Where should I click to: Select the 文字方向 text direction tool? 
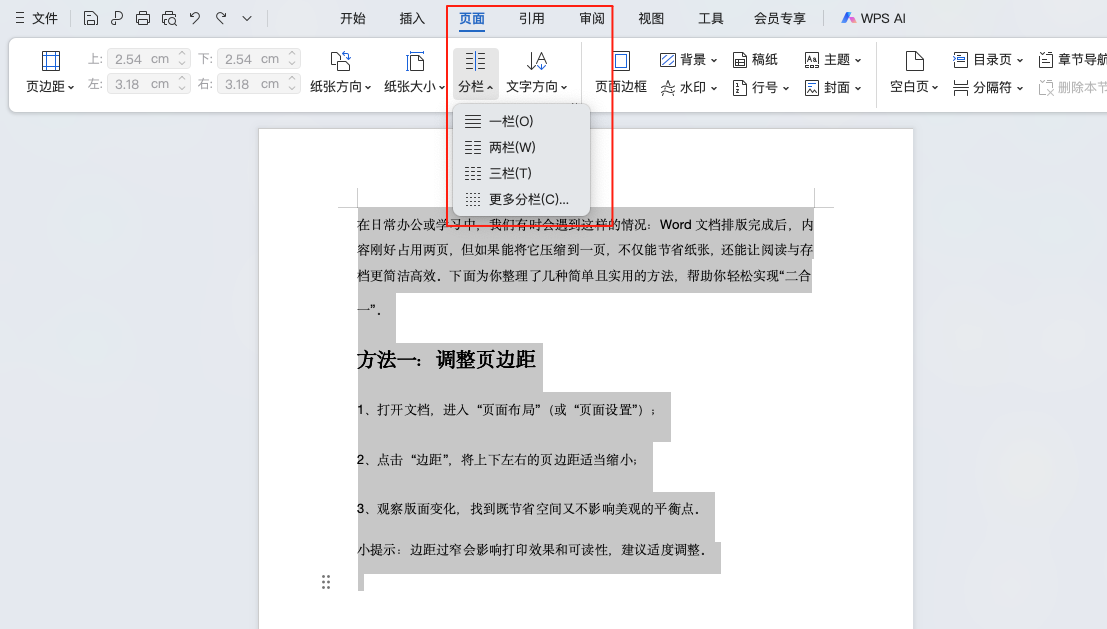535,70
